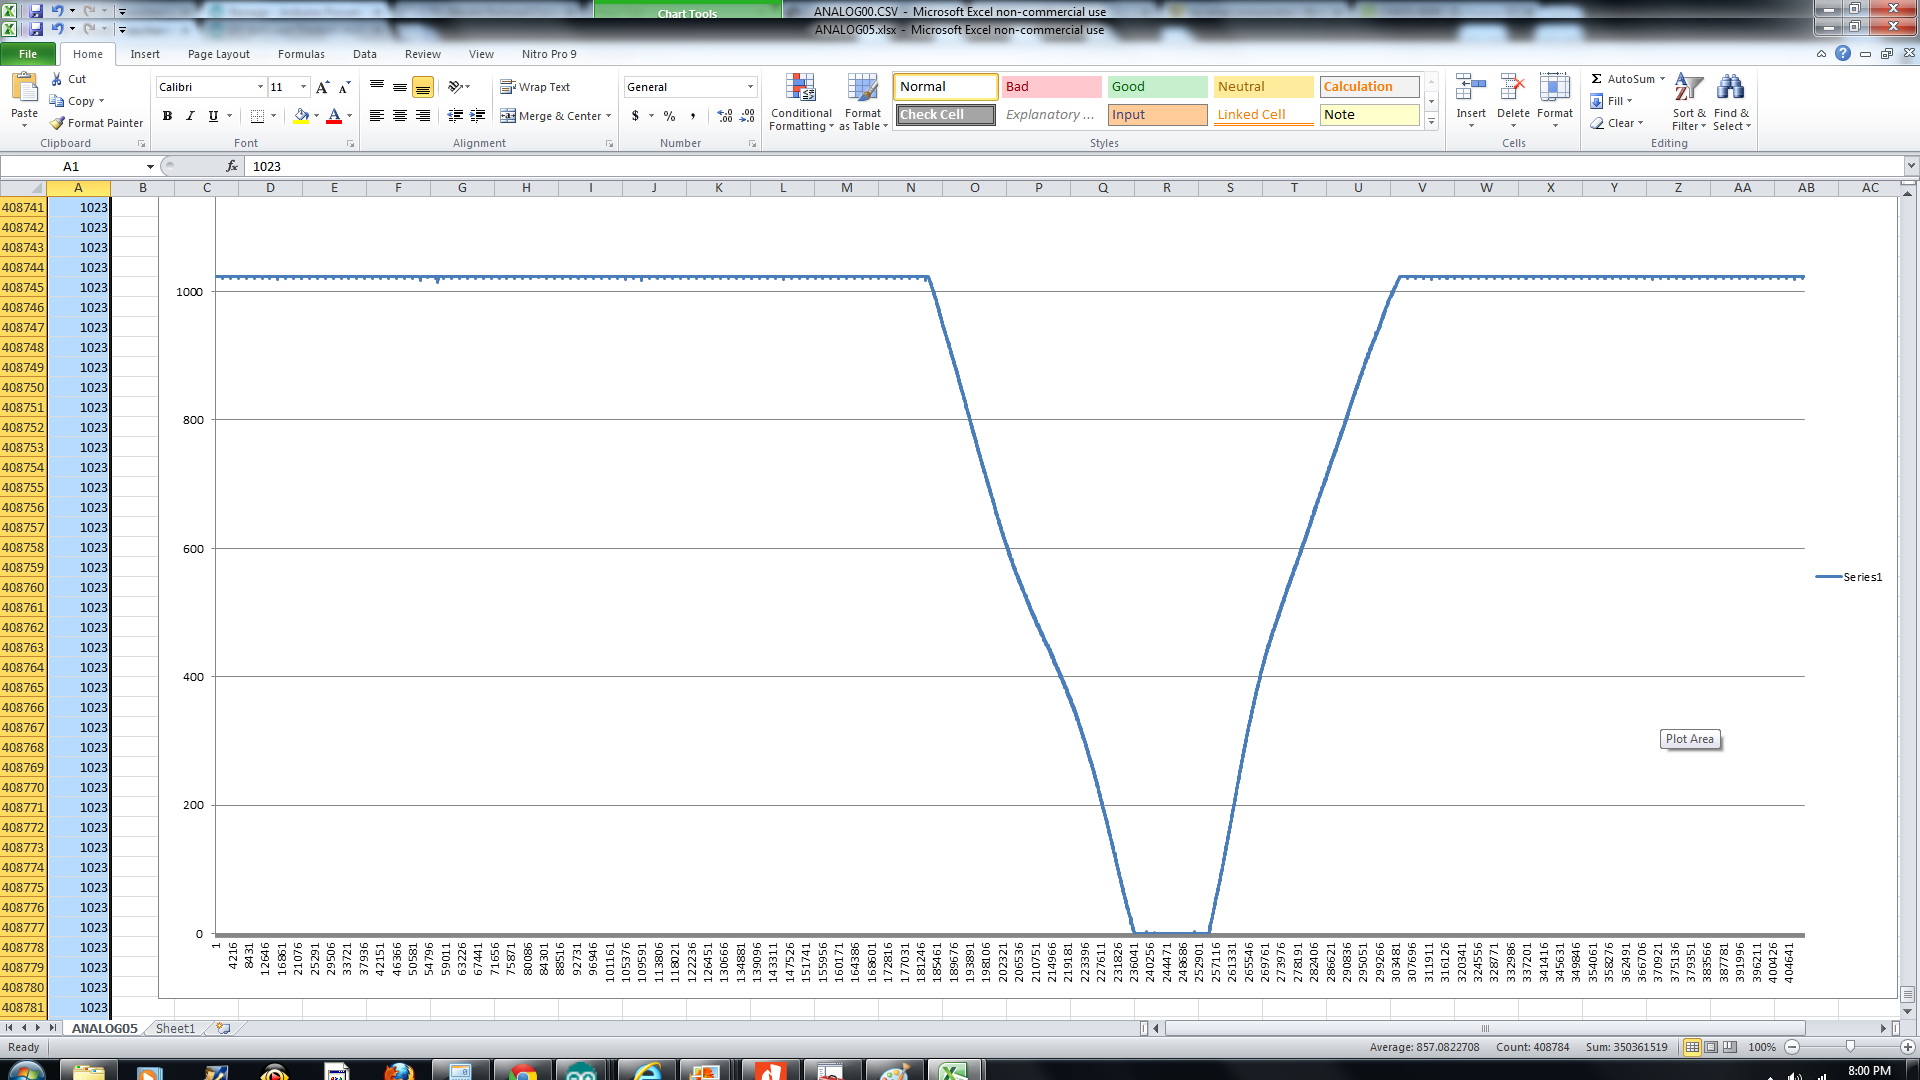Click the formula bar input
This screenshot has height=1080, width=1920.
(x=1074, y=166)
